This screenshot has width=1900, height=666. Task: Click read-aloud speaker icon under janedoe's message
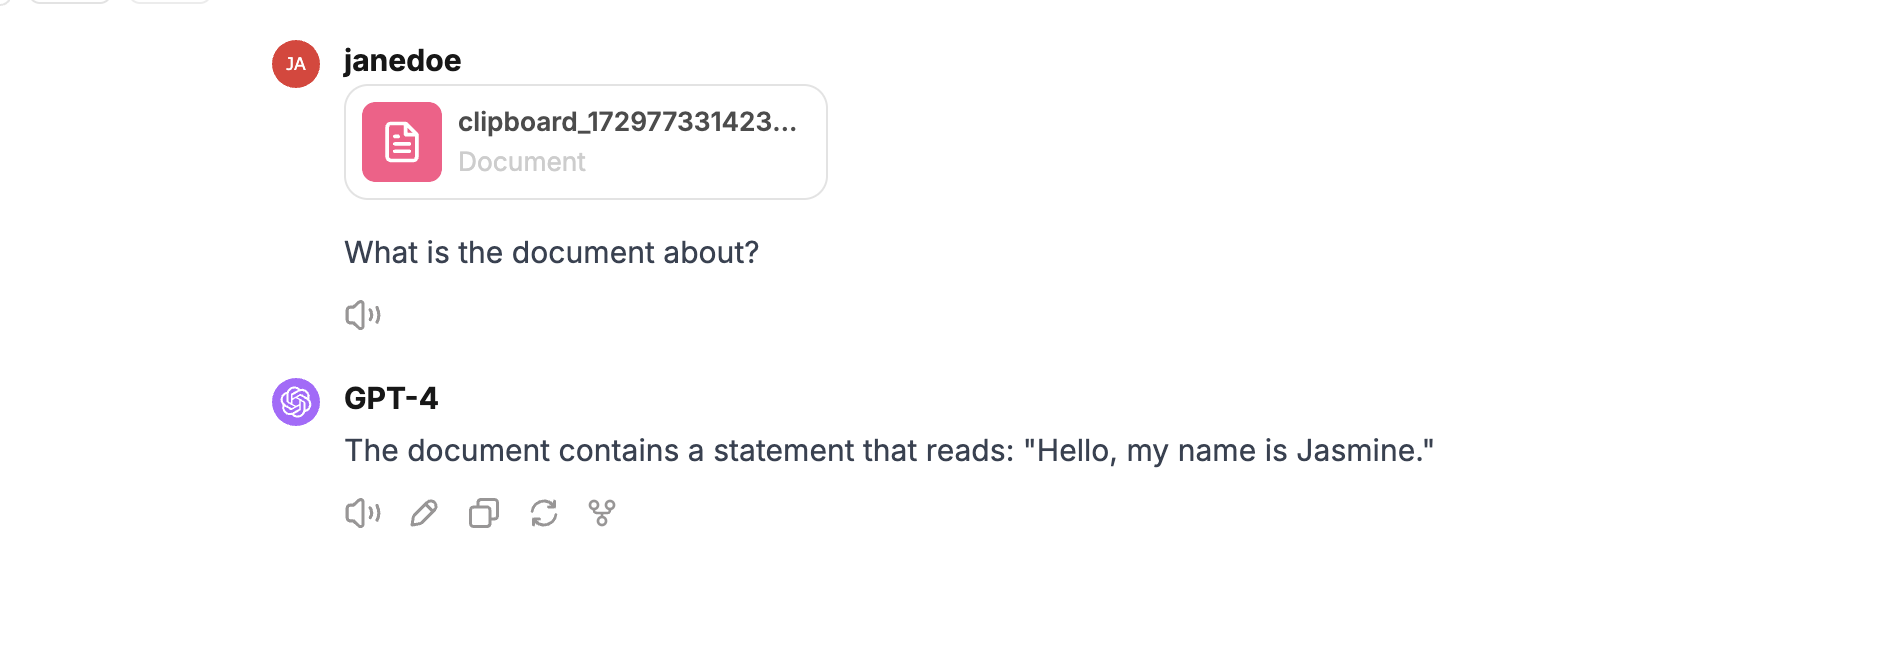pyautogui.click(x=362, y=315)
